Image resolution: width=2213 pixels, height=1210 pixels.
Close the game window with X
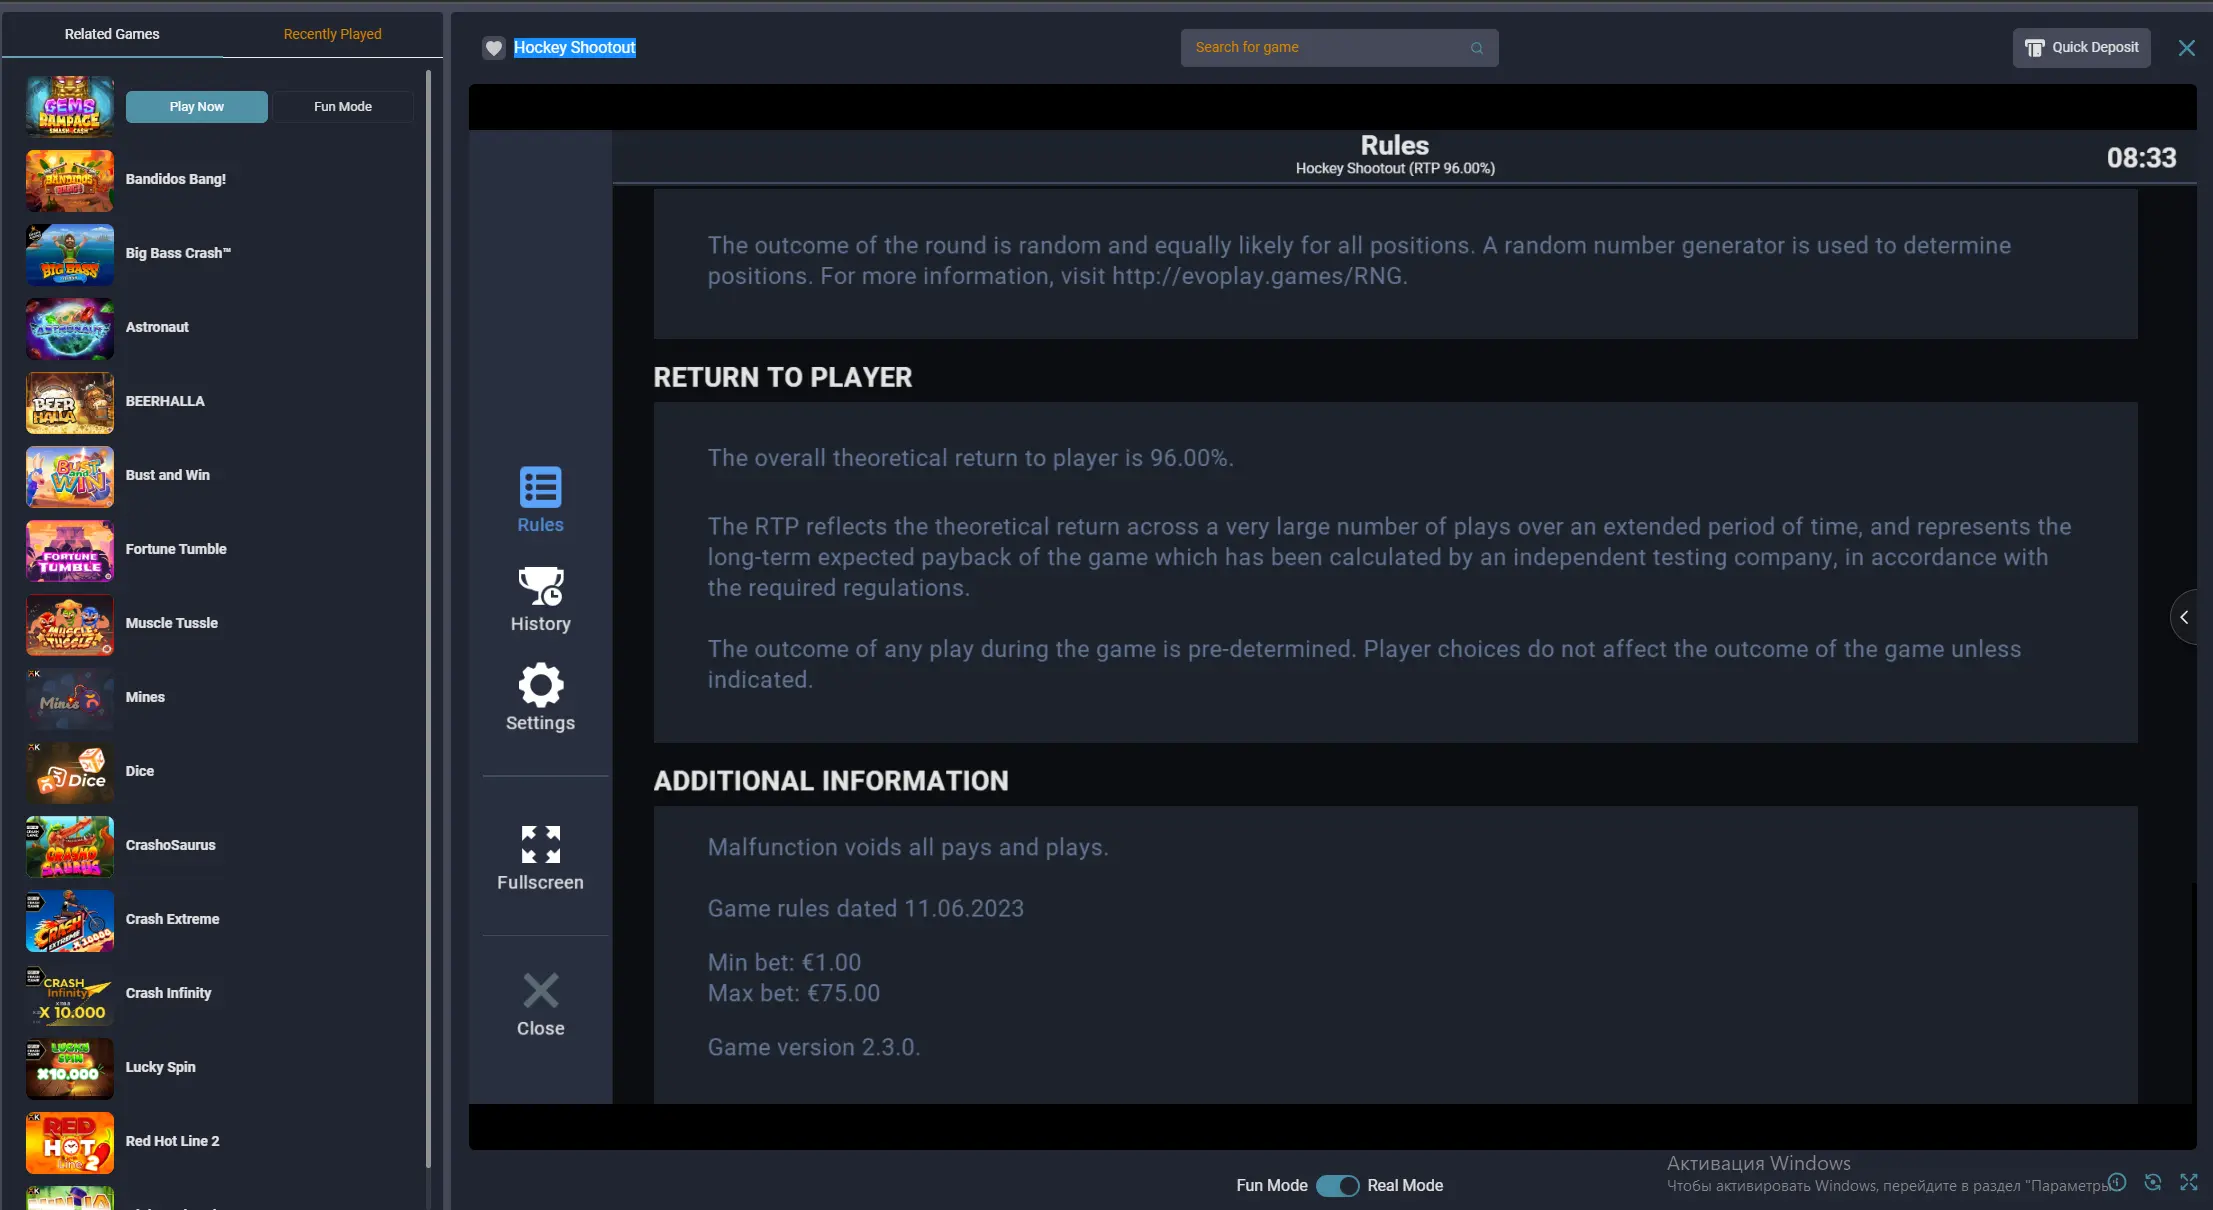[2187, 48]
